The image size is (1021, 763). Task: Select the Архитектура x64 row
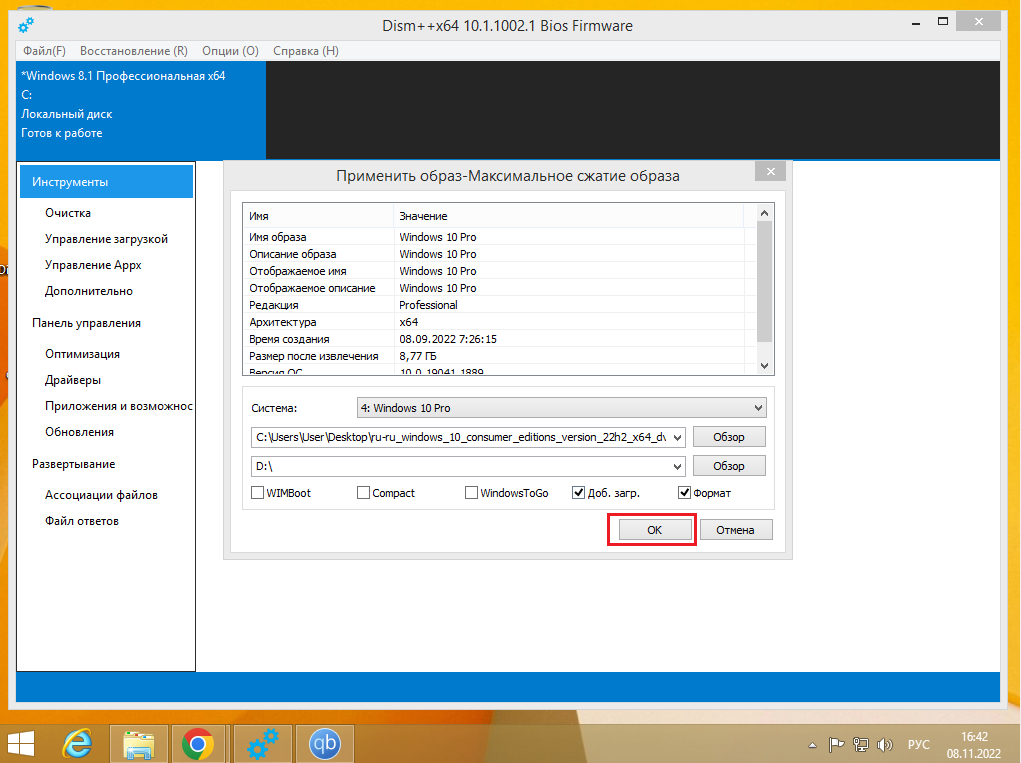499,322
